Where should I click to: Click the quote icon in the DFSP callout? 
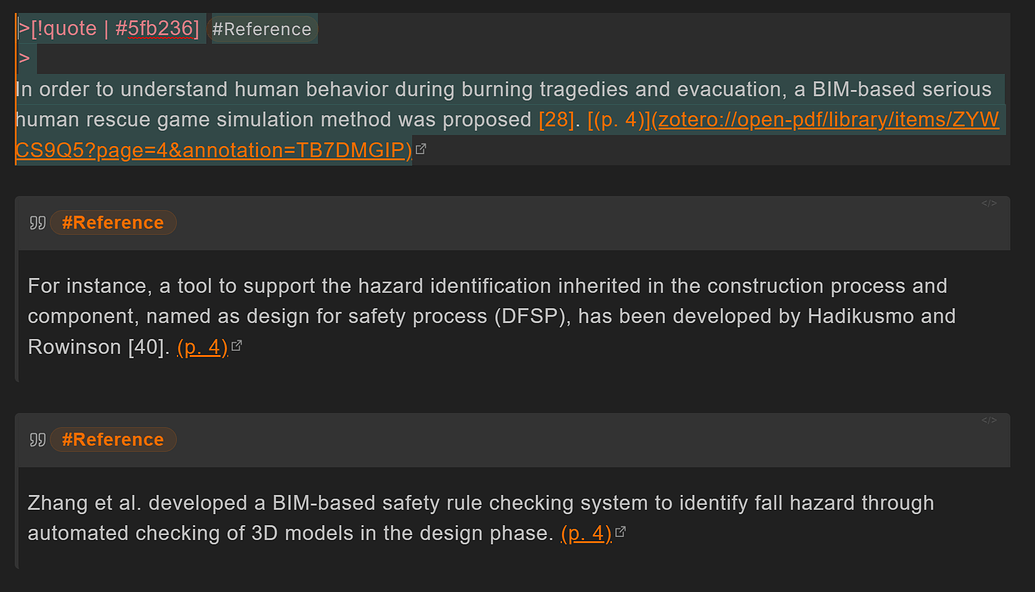tap(37, 223)
